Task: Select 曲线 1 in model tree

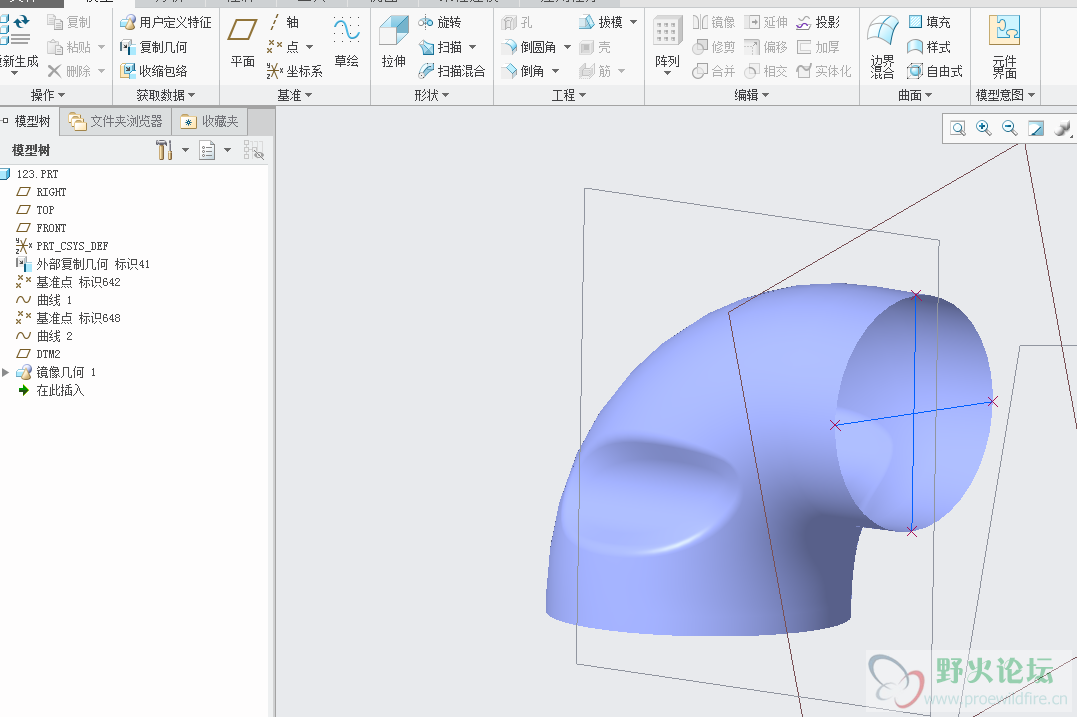Action: (54, 300)
